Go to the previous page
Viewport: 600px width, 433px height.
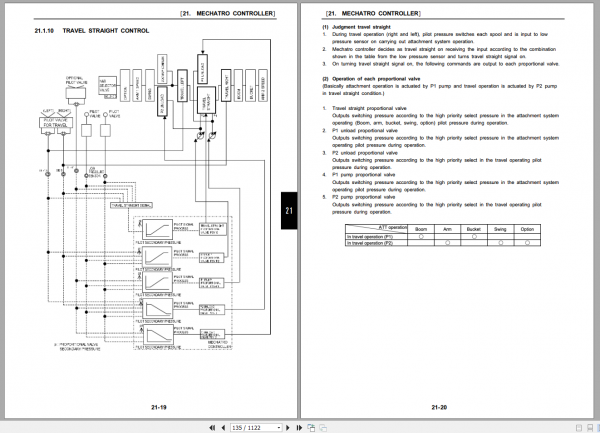(223, 428)
